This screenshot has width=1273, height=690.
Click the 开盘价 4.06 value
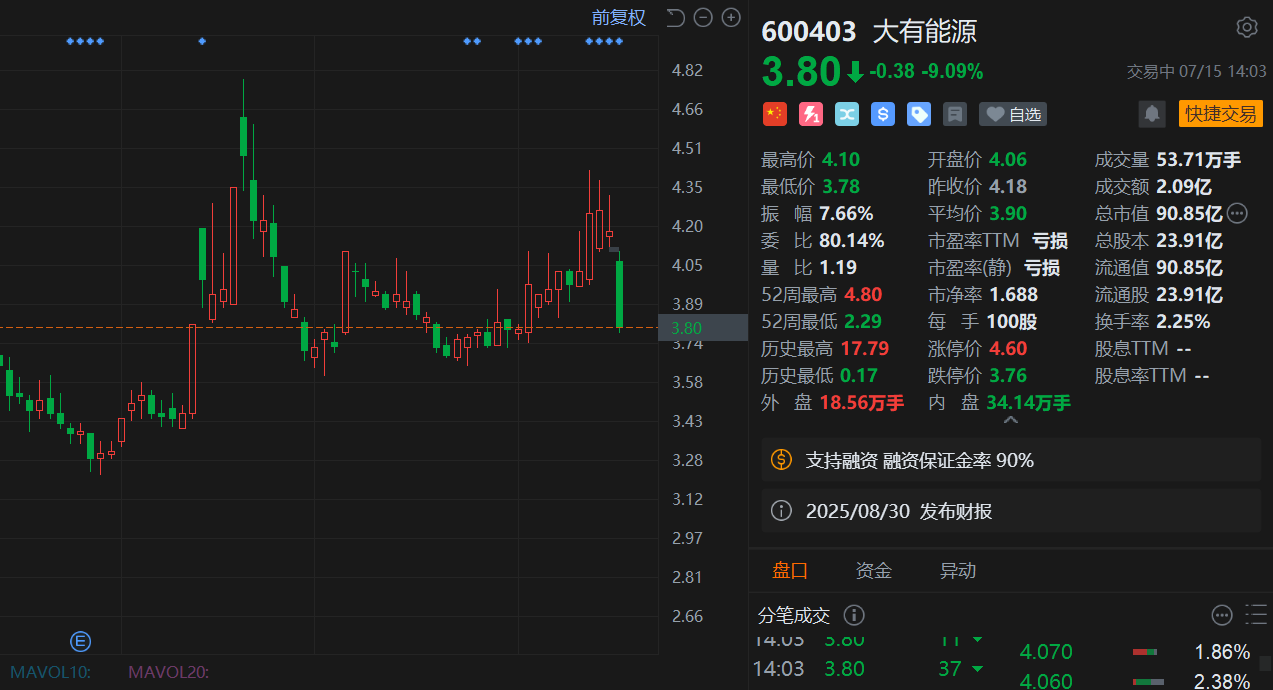pos(1008,159)
